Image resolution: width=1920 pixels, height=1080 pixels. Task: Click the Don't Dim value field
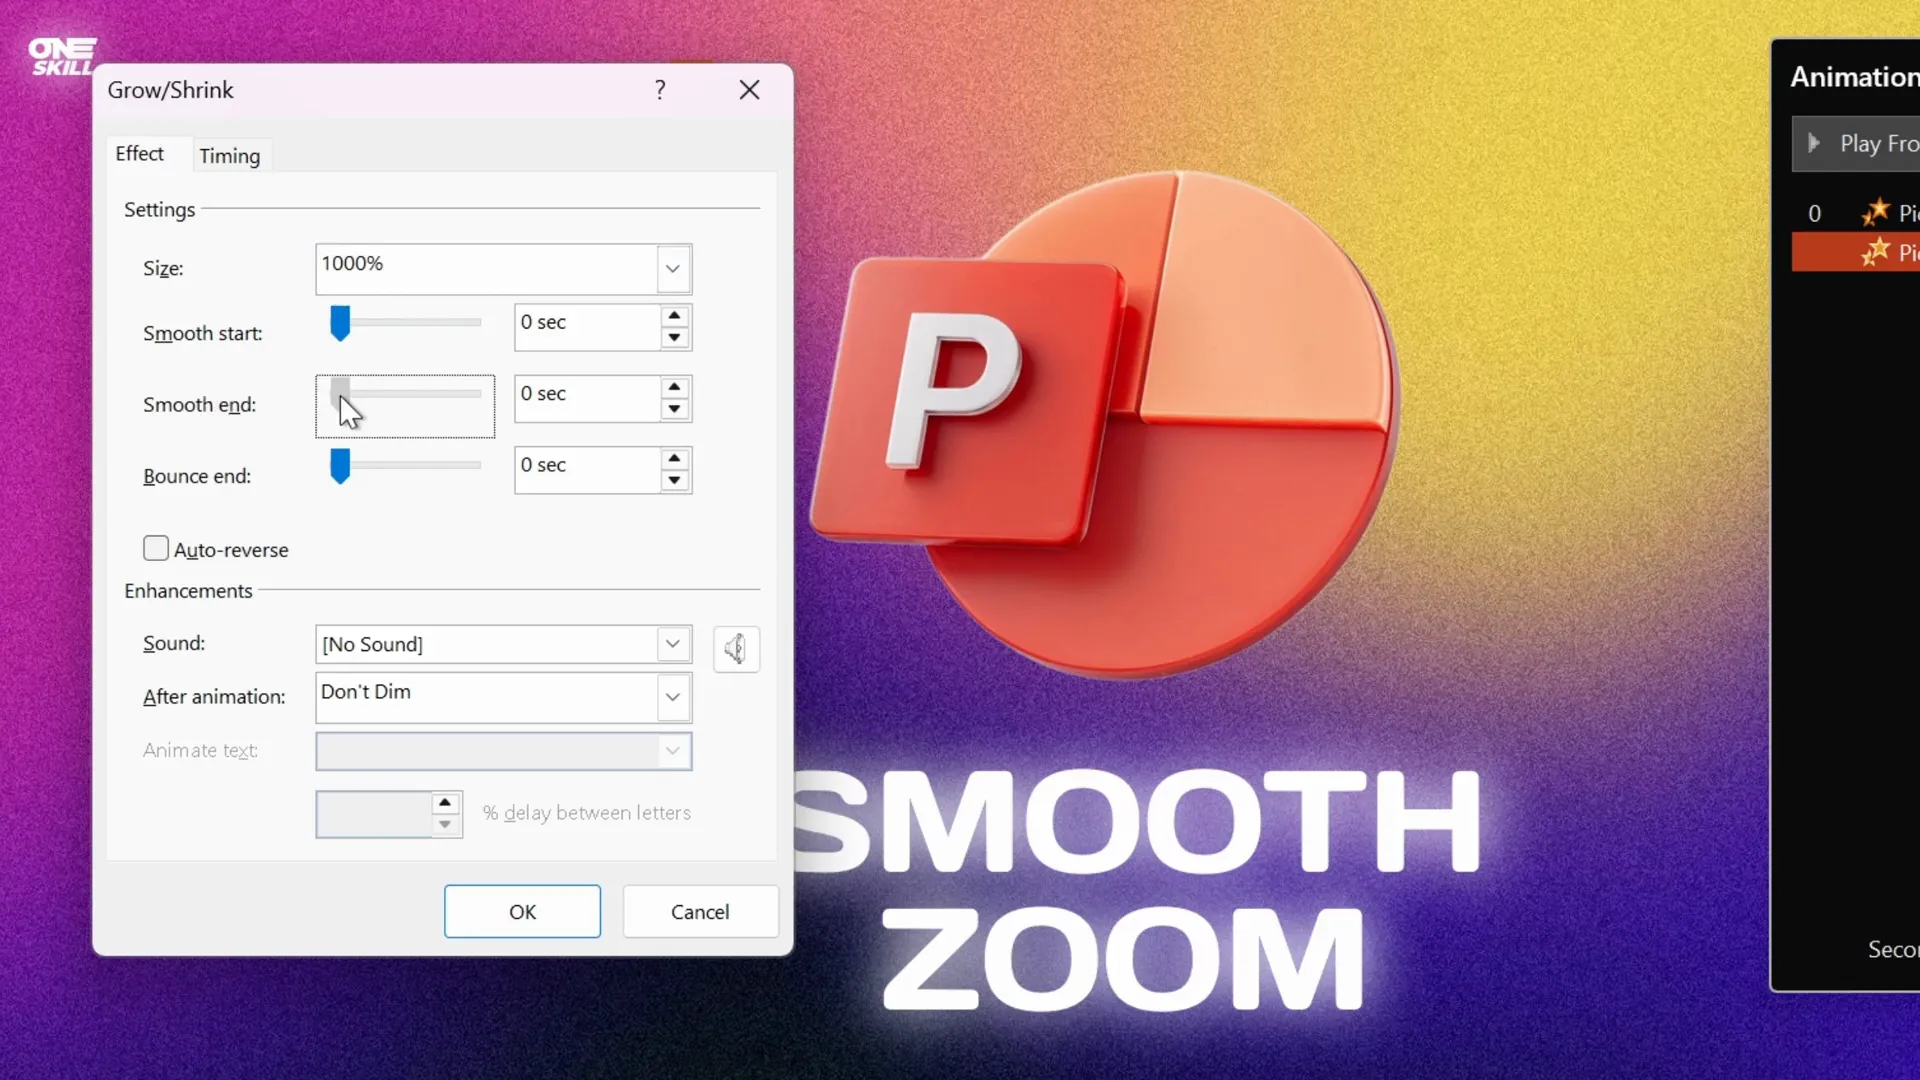pyautogui.click(x=487, y=697)
